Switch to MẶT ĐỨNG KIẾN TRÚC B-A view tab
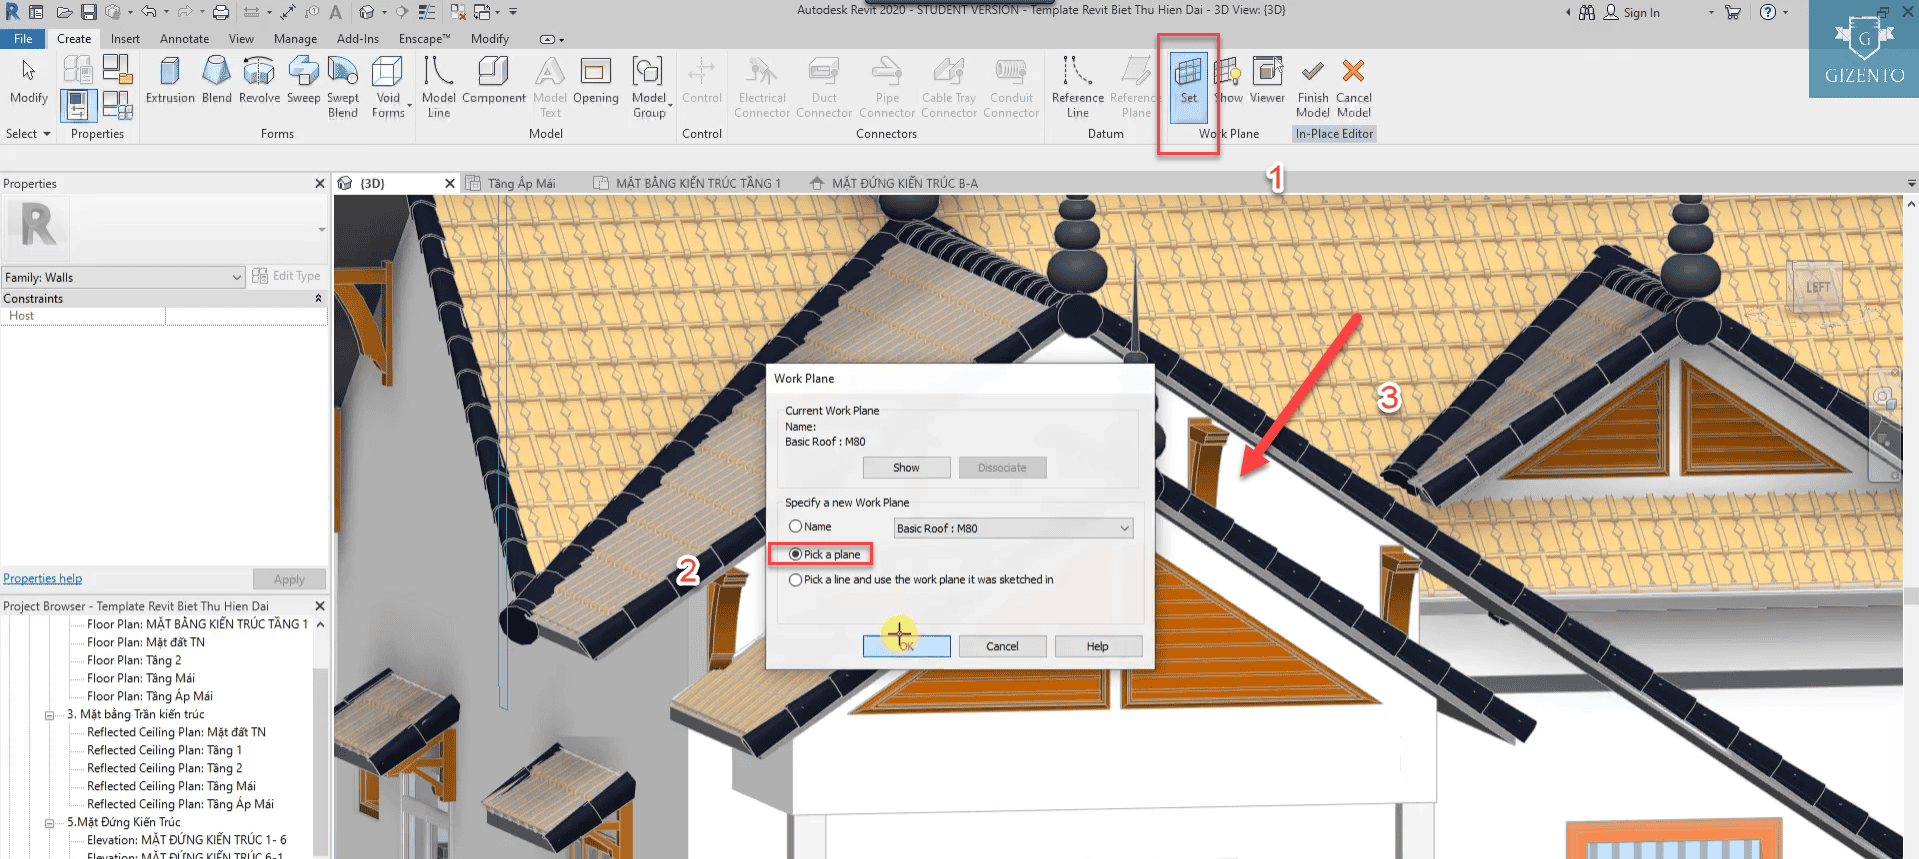The image size is (1919, 859). [905, 183]
